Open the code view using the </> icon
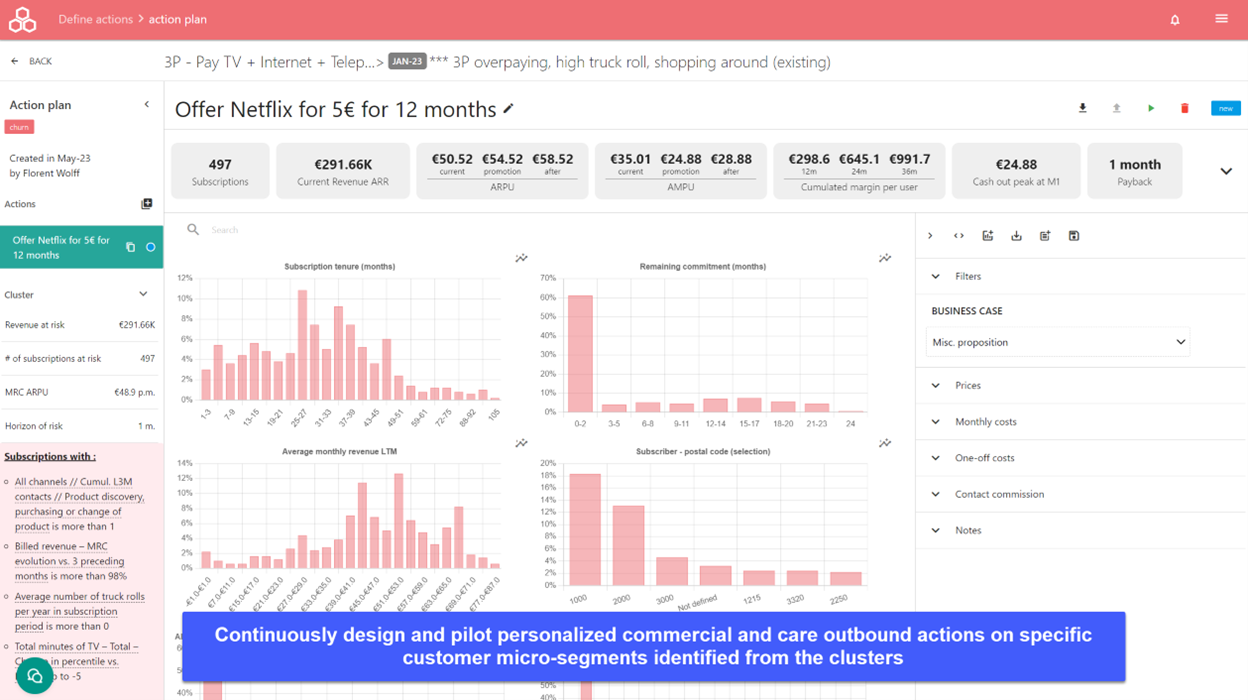Image resolution: width=1248 pixels, height=700 pixels. 959,235
